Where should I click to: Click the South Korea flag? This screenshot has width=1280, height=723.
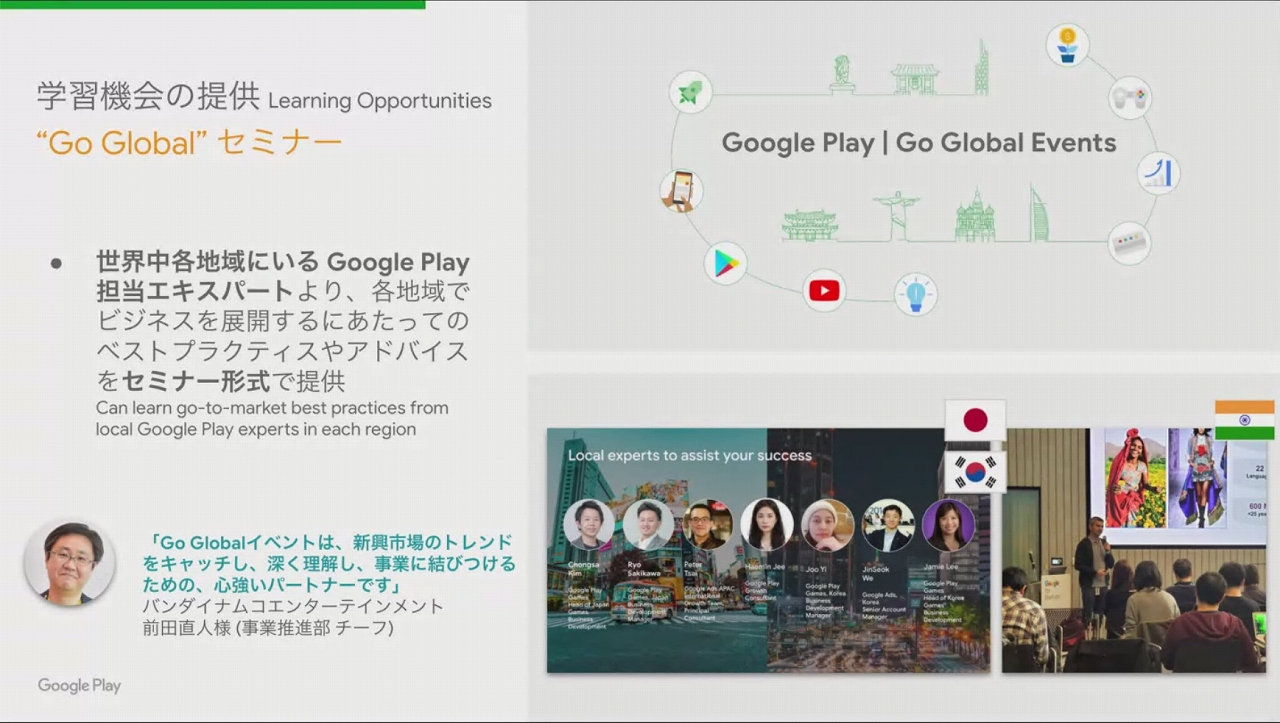tap(975, 471)
